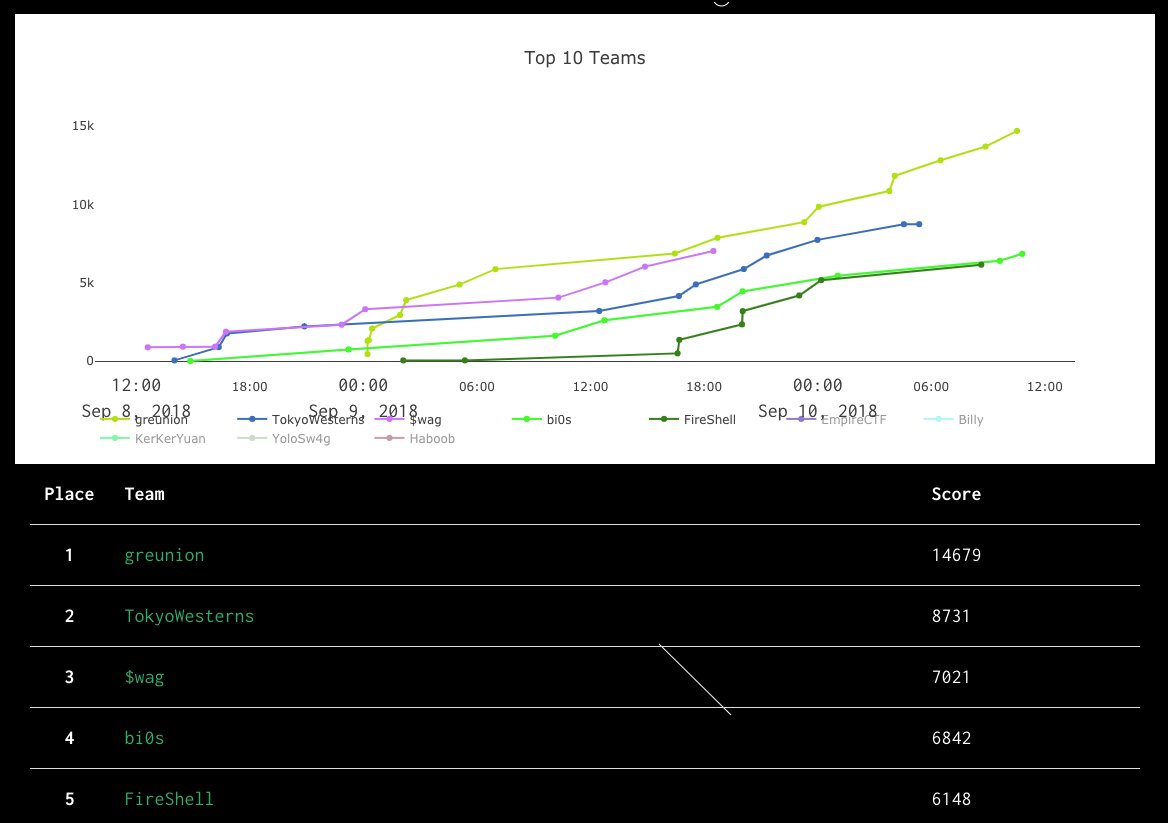Click the 10k y-axis label
The height and width of the screenshot is (823, 1168).
tap(83, 205)
